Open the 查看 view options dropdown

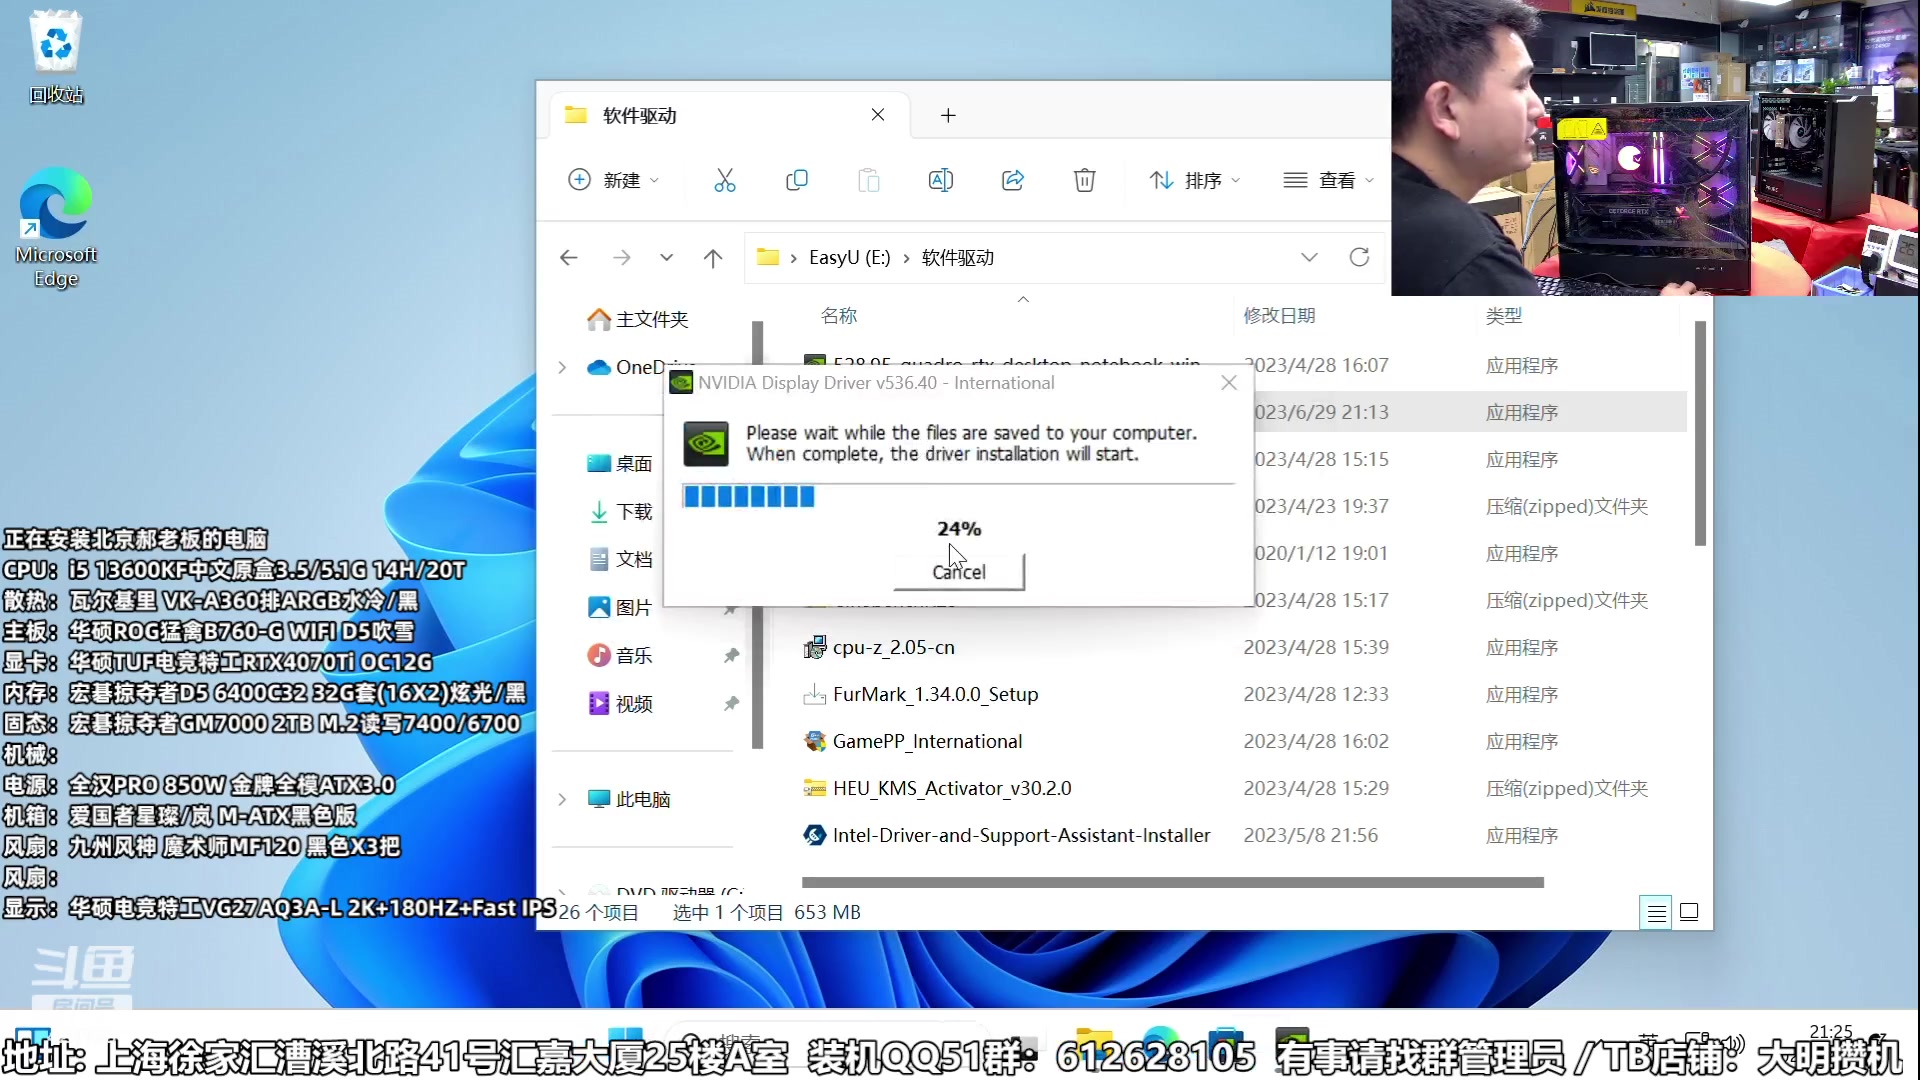(x=1328, y=180)
